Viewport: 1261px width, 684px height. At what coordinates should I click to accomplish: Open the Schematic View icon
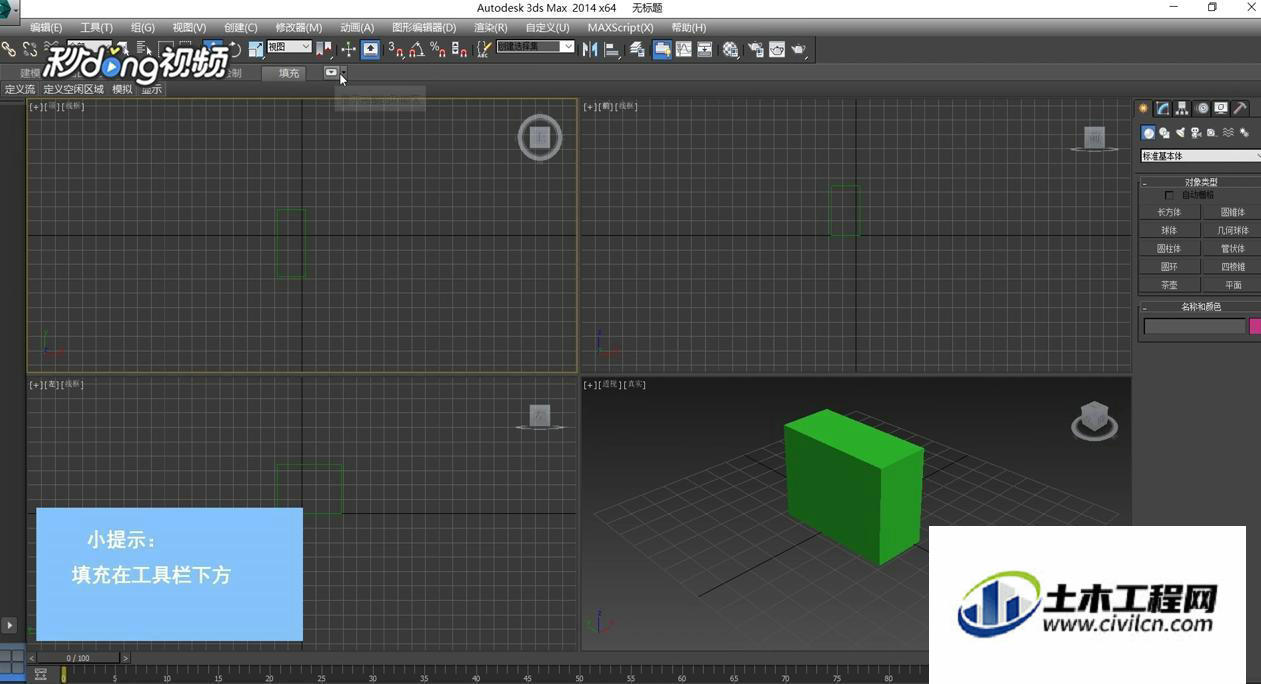pyautogui.click(x=705, y=49)
